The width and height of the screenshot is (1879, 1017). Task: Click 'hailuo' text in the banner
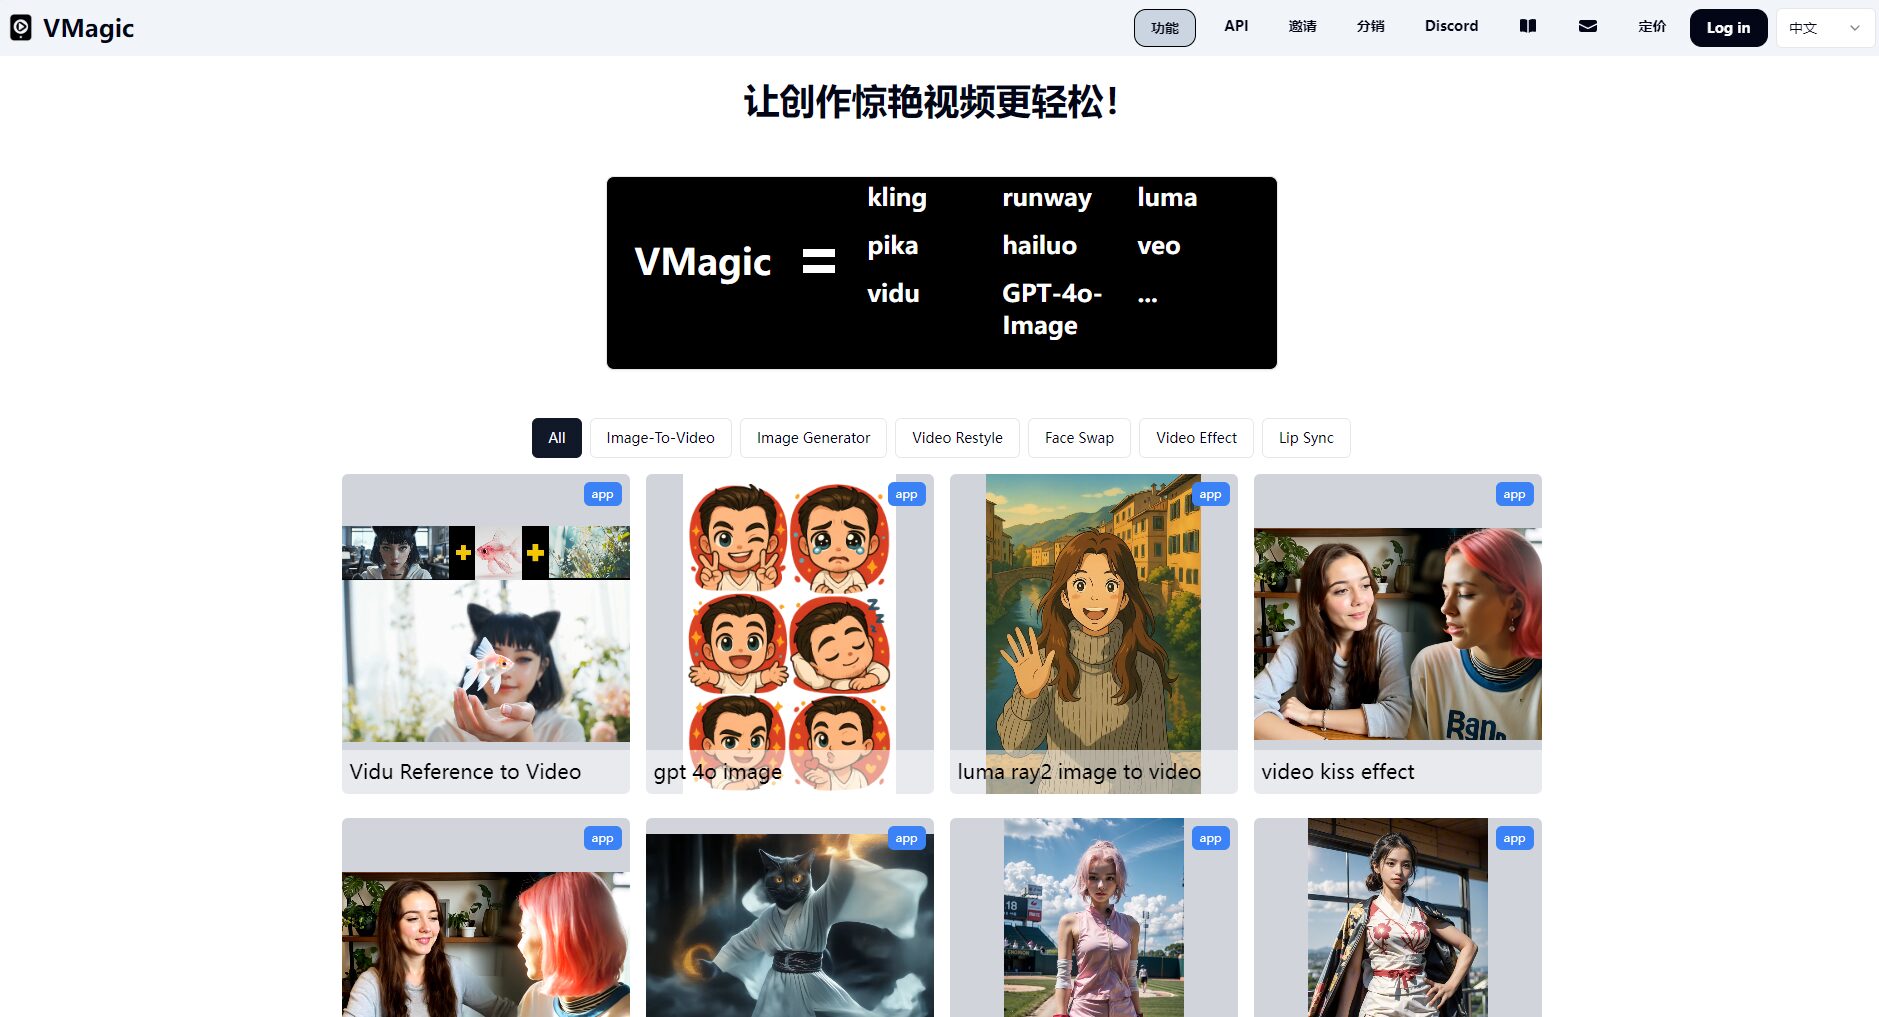[x=1039, y=245]
